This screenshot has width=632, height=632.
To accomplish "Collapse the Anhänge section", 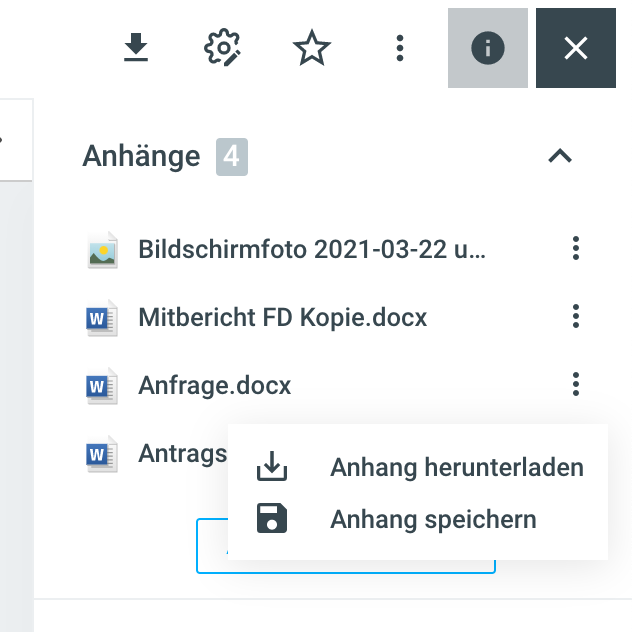I will tap(560, 156).
